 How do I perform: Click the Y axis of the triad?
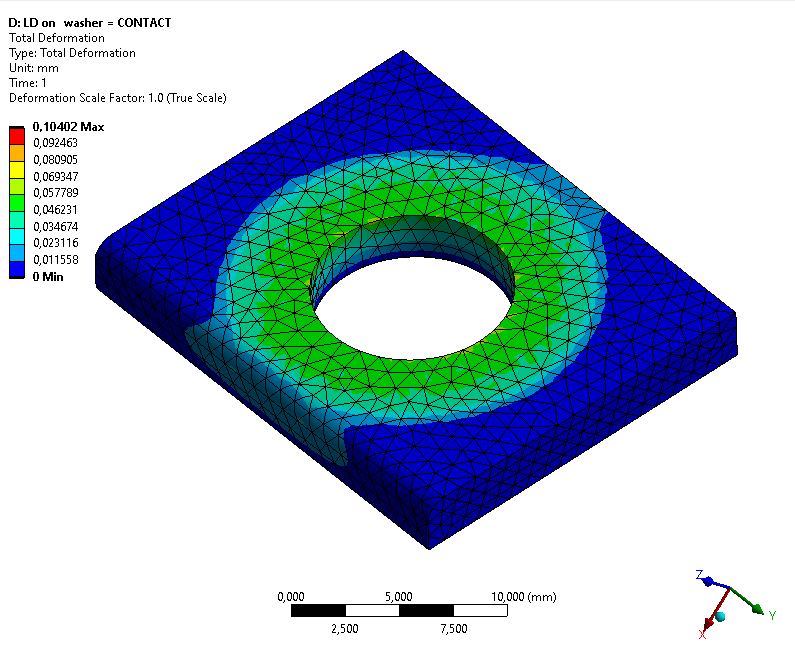click(750, 602)
